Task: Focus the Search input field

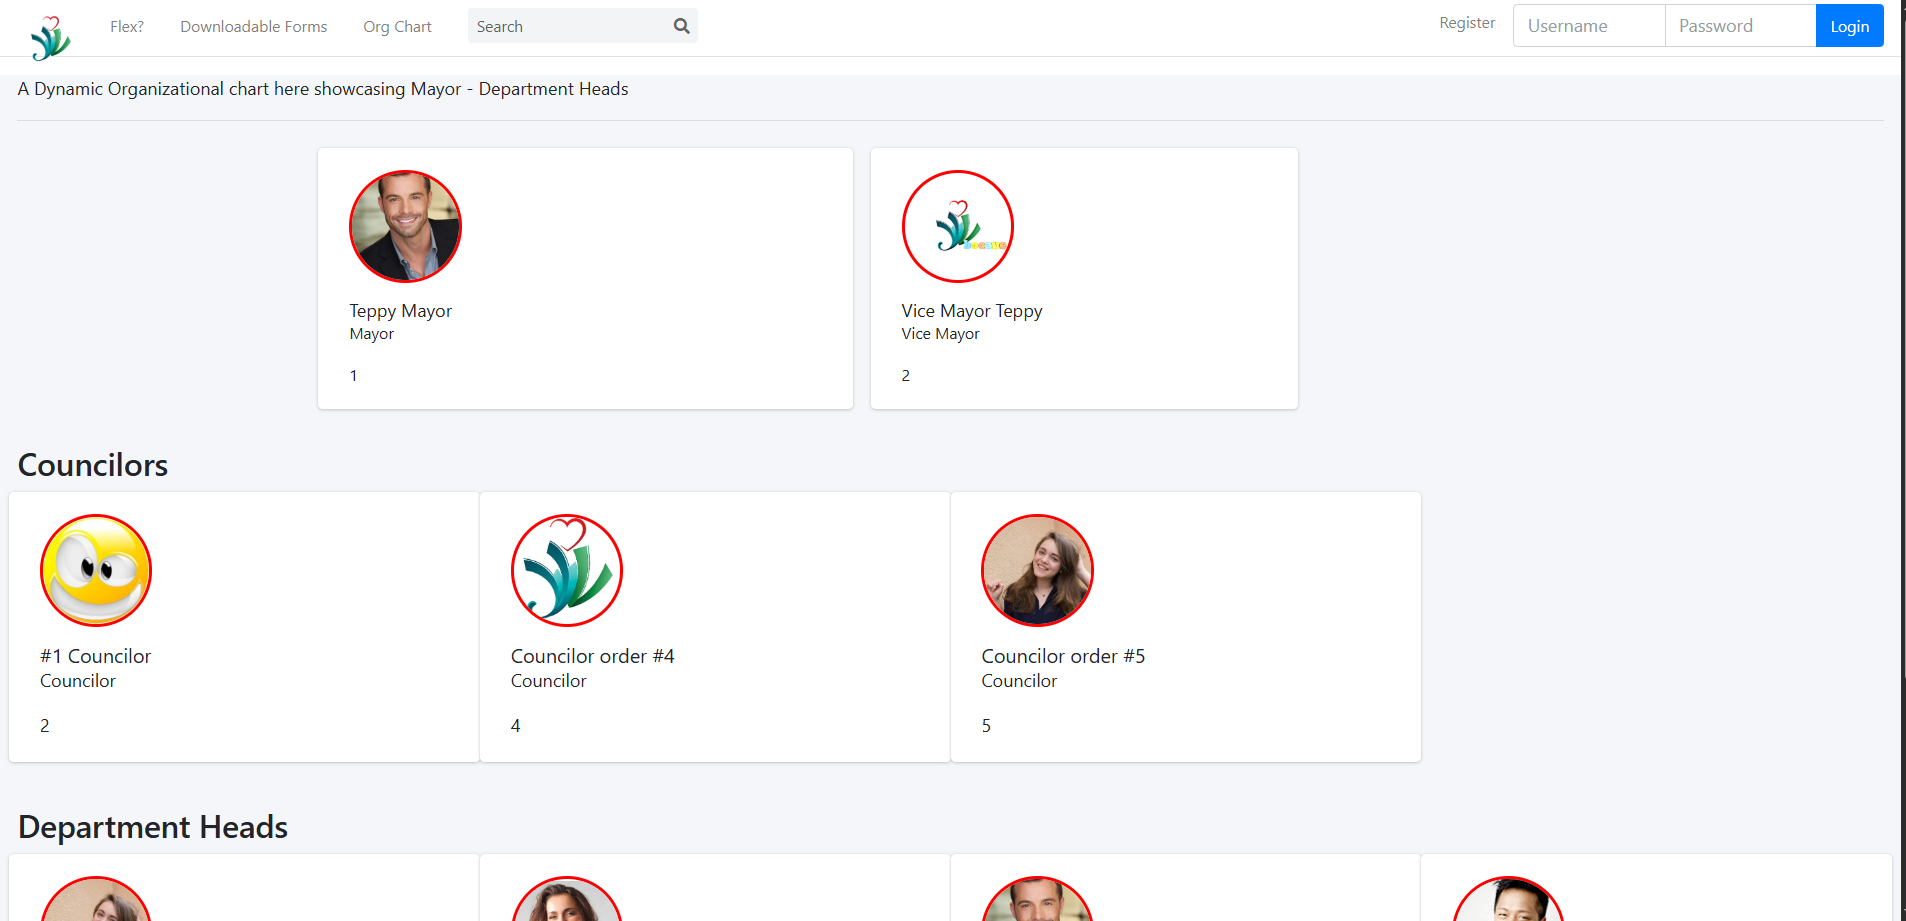Action: pyautogui.click(x=567, y=26)
